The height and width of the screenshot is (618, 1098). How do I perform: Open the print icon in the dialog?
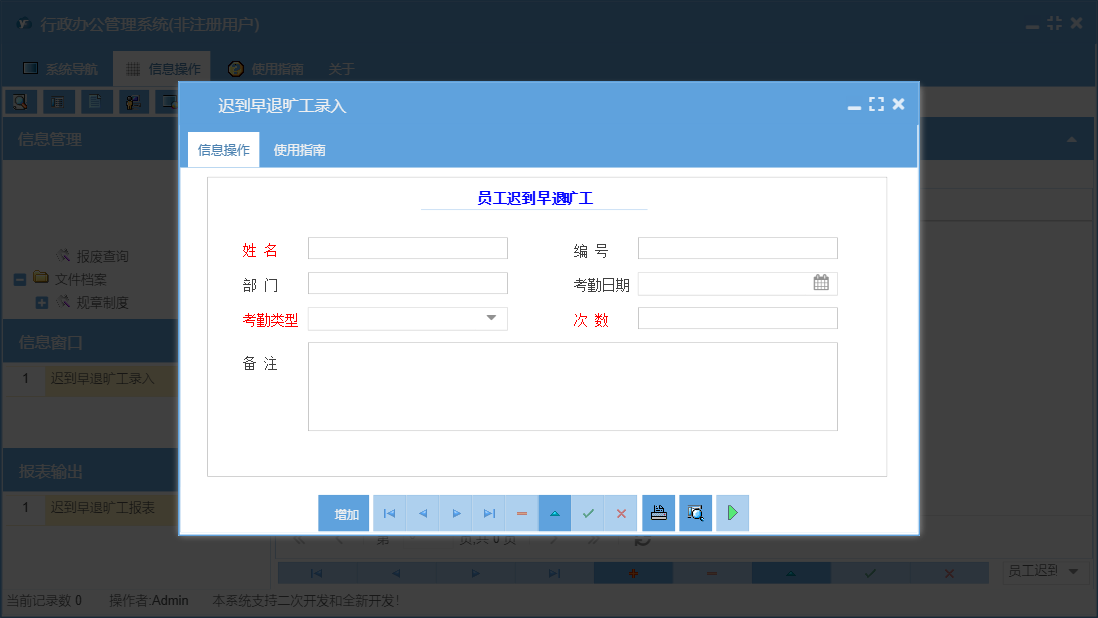pos(659,513)
